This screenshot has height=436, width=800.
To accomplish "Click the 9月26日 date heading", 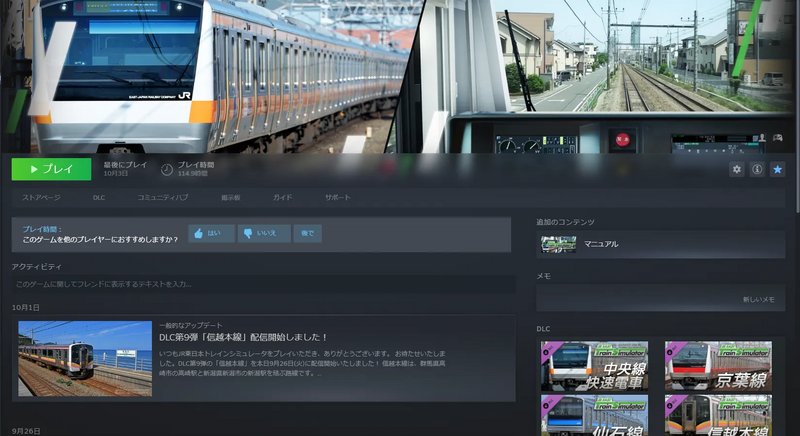I will [26, 431].
